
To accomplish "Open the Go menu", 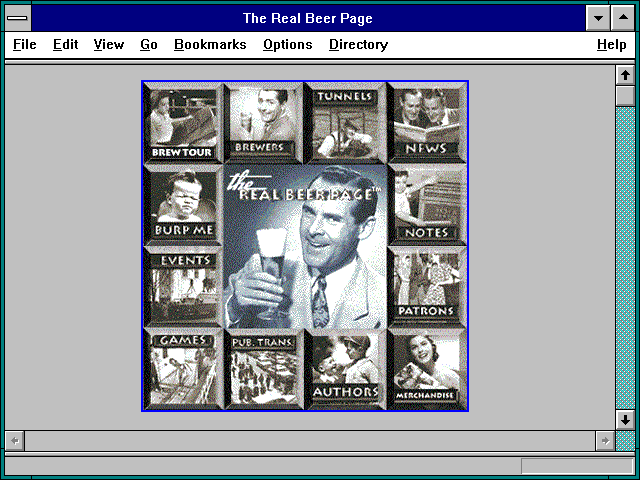I will pos(149,44).
